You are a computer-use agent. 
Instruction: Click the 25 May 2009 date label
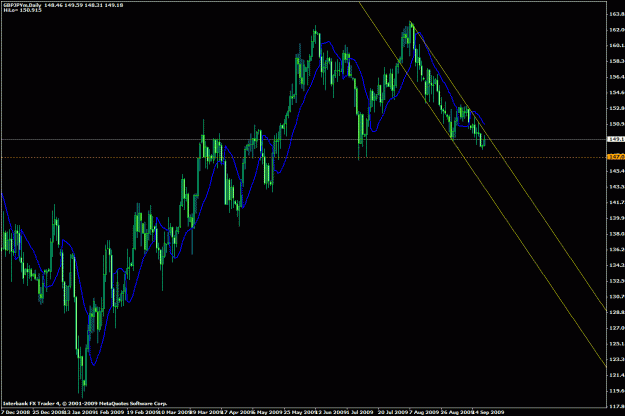(299, 412)
